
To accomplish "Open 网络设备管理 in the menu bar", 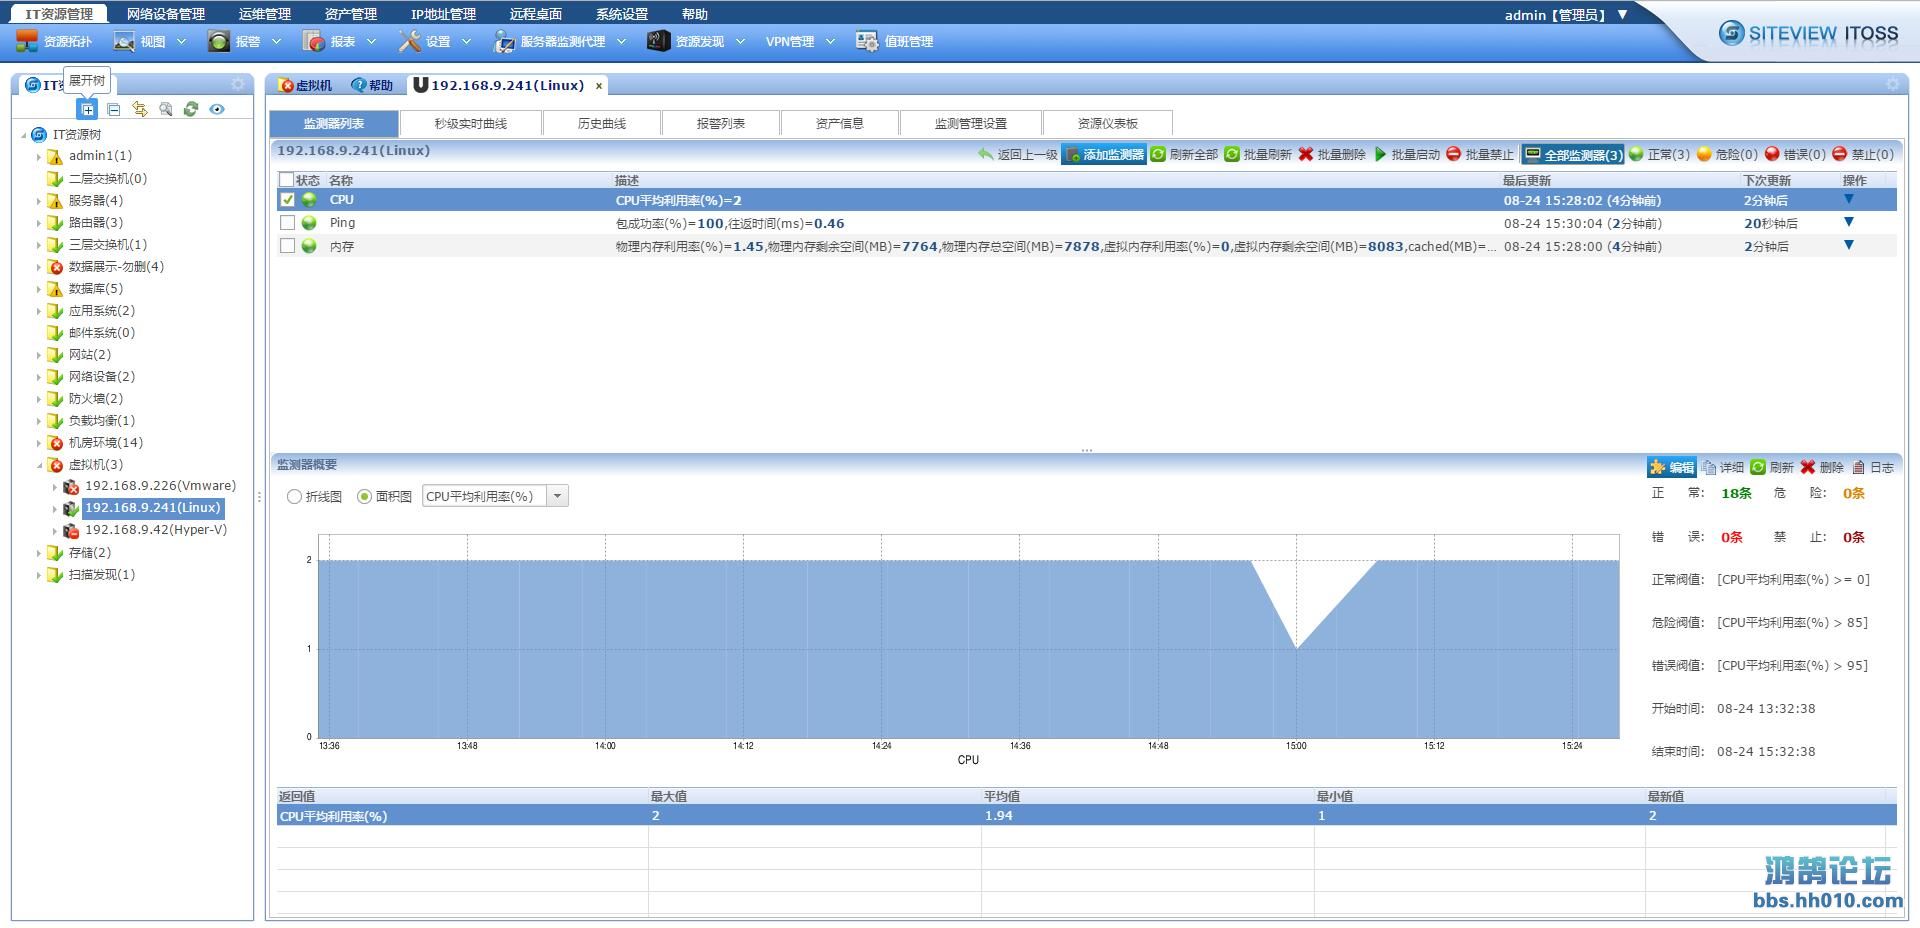I will click(166, 14).
